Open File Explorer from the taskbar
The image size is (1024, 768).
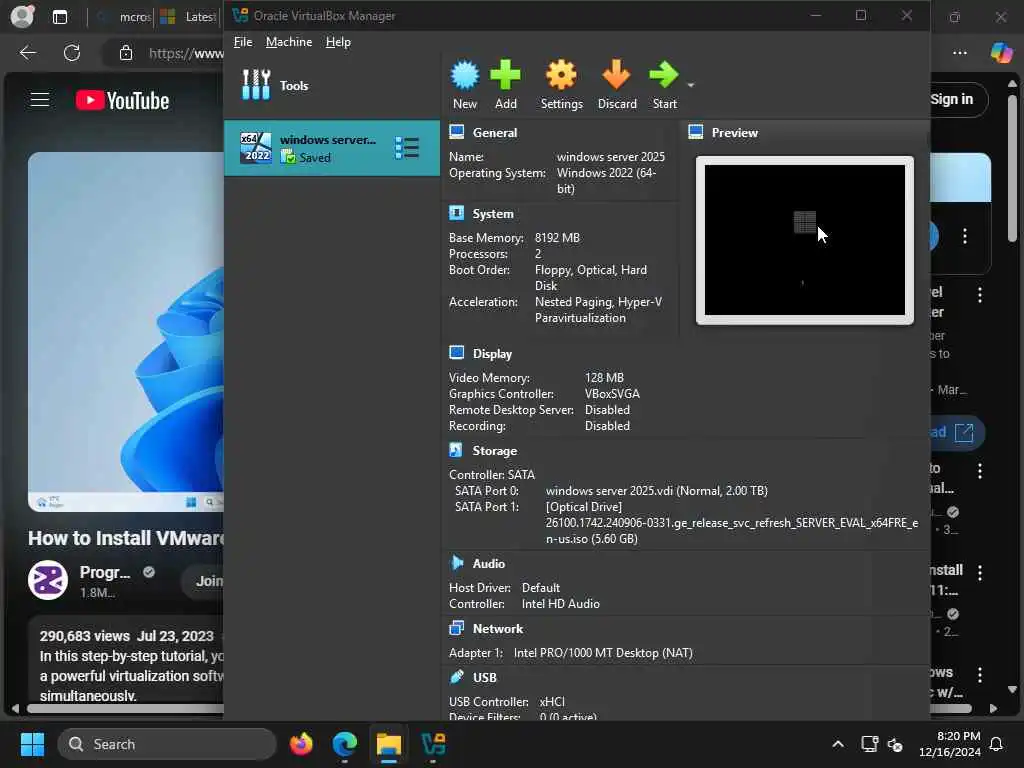tap(389, 744)
